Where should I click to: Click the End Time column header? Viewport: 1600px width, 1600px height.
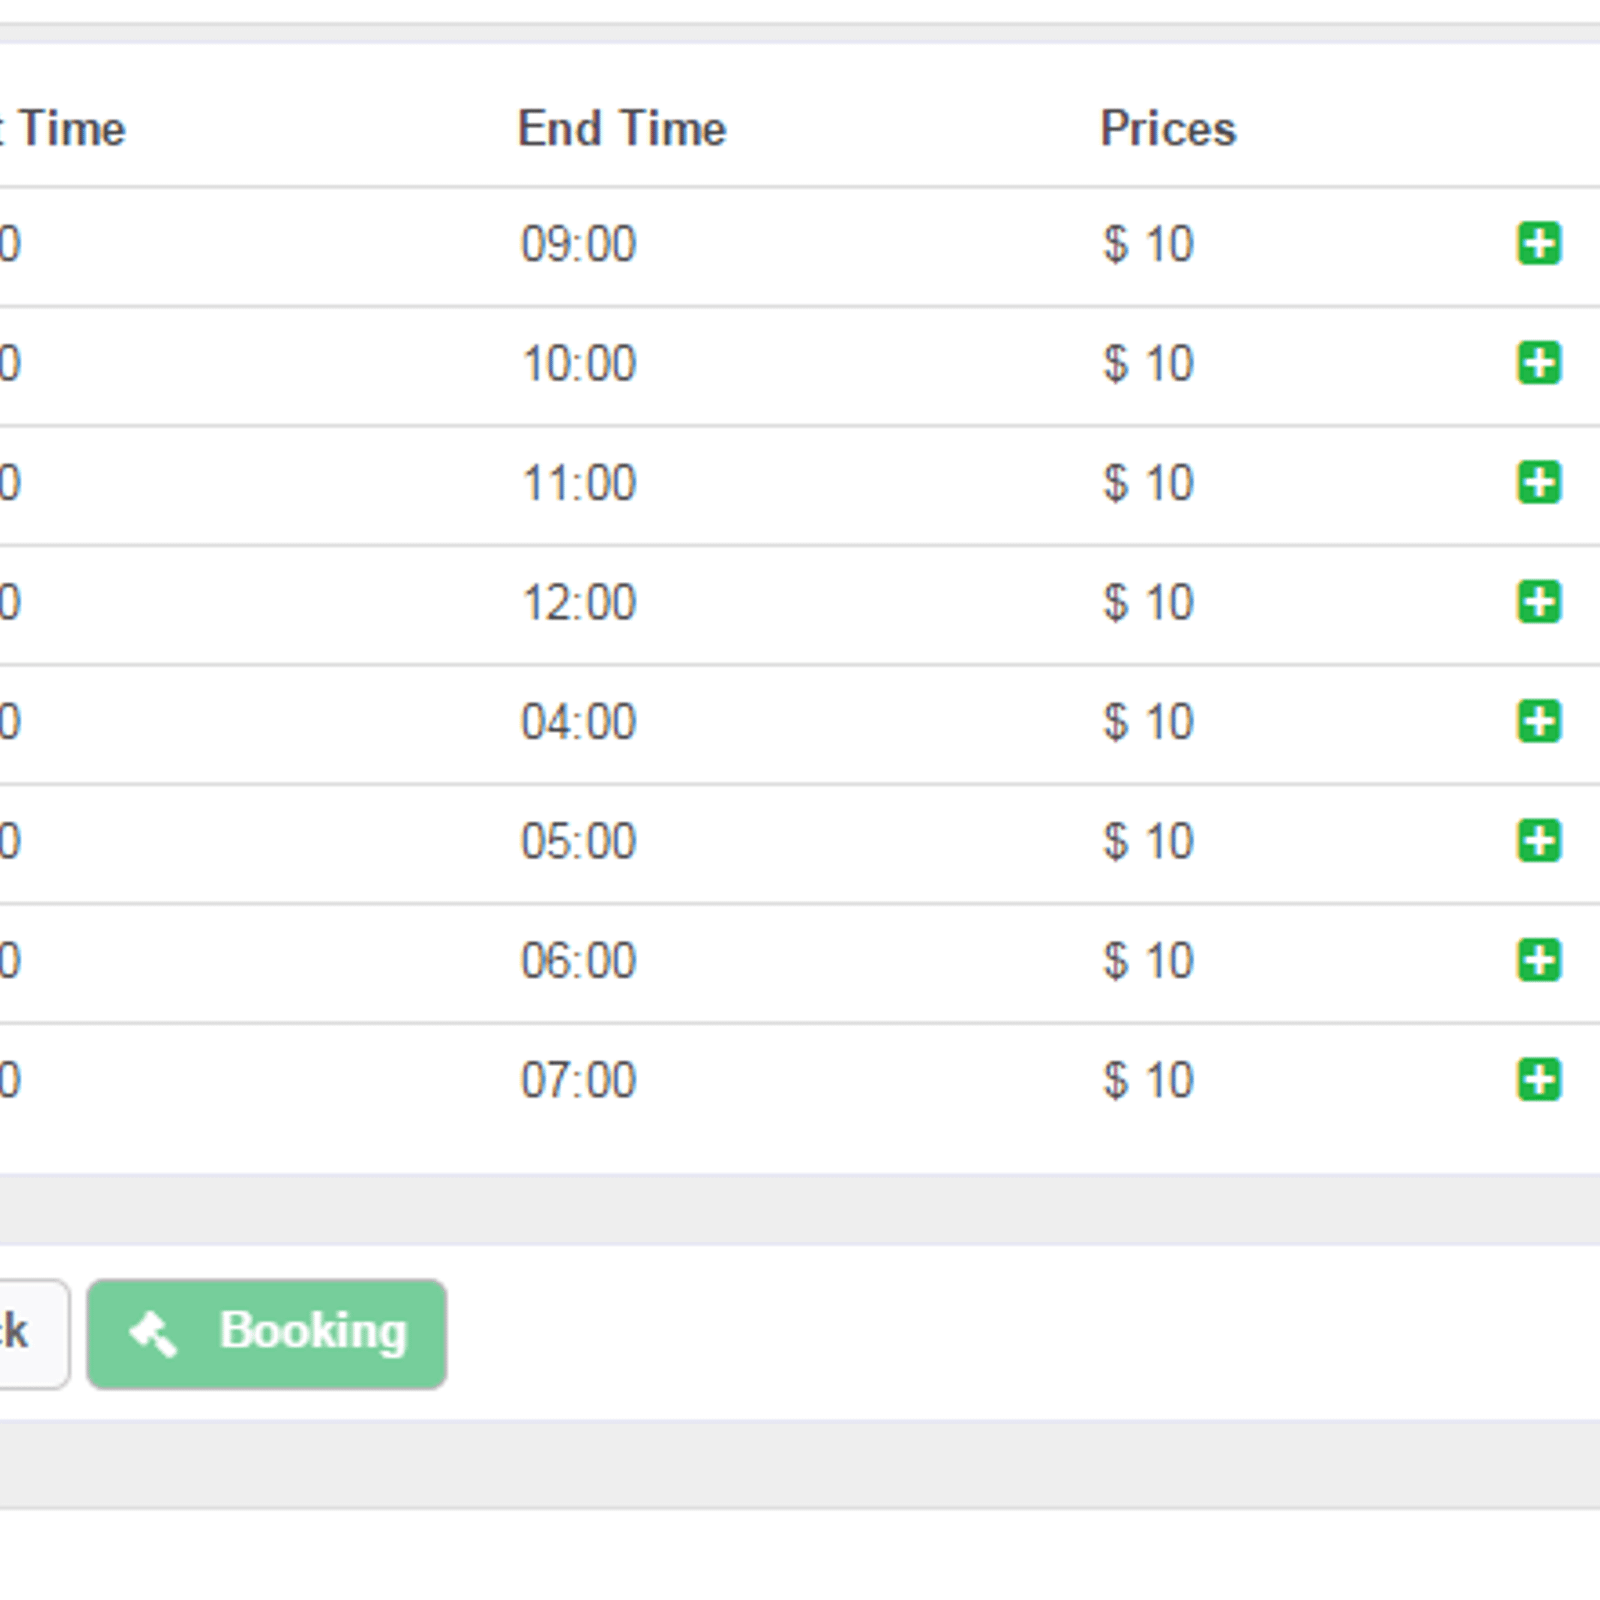coord(622,129)
